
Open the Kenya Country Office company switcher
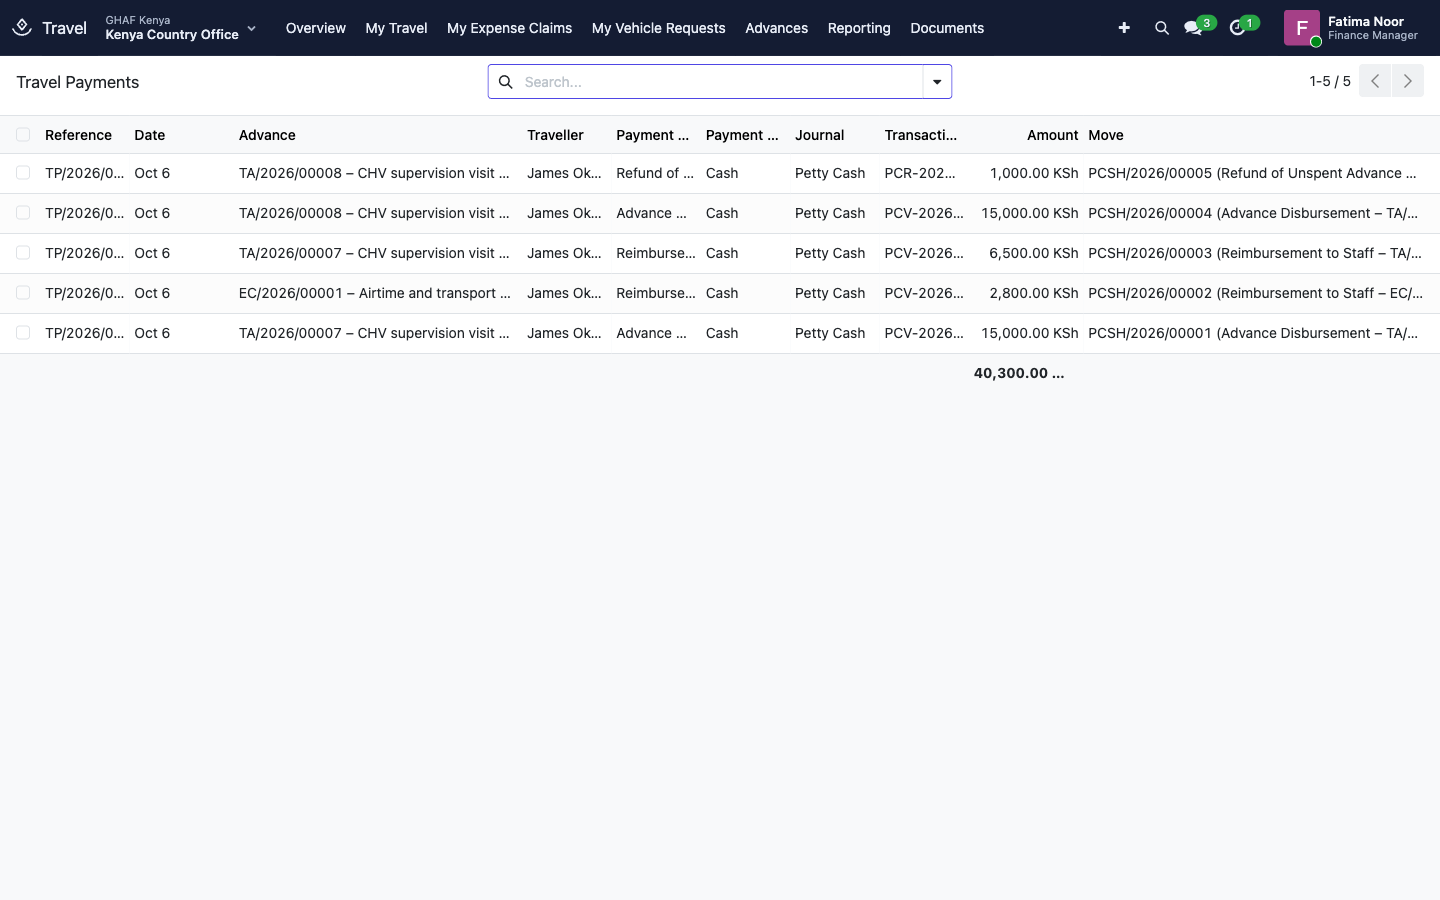(181, 28)
